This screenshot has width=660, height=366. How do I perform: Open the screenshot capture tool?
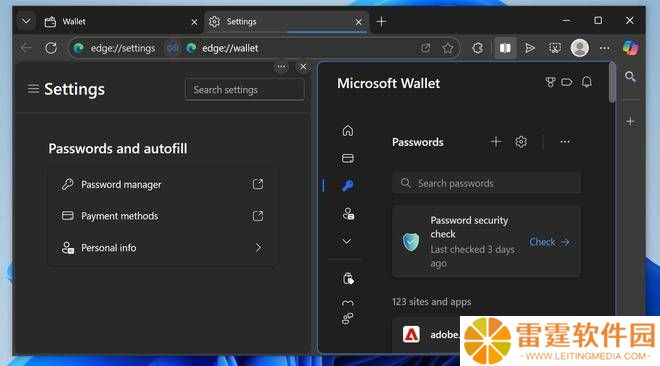point(555,48)
